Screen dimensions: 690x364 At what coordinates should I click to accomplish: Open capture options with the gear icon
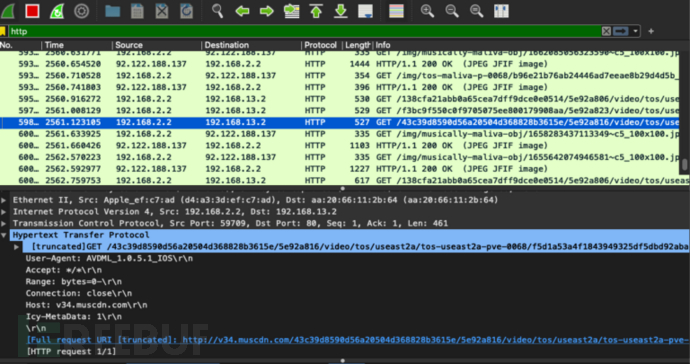click(81, 11)
